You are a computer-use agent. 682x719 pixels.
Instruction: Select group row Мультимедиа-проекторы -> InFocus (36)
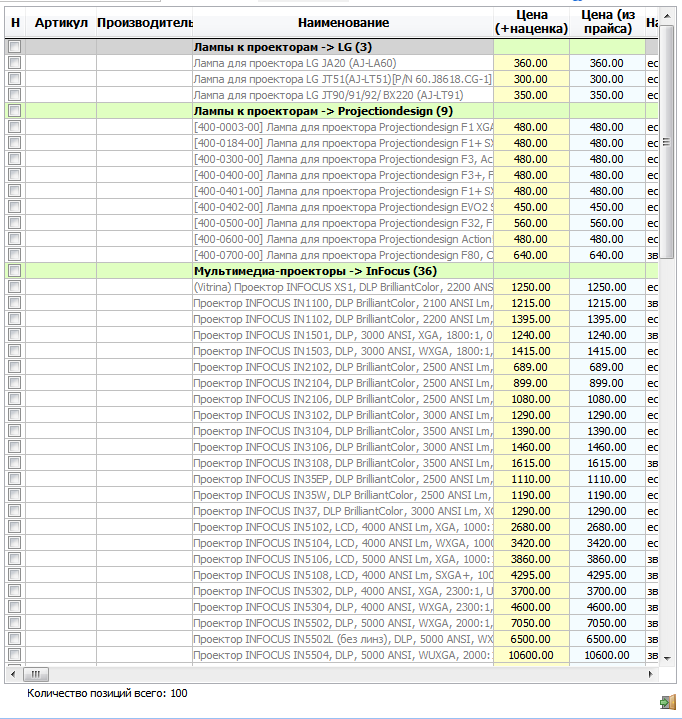(332, 271)
